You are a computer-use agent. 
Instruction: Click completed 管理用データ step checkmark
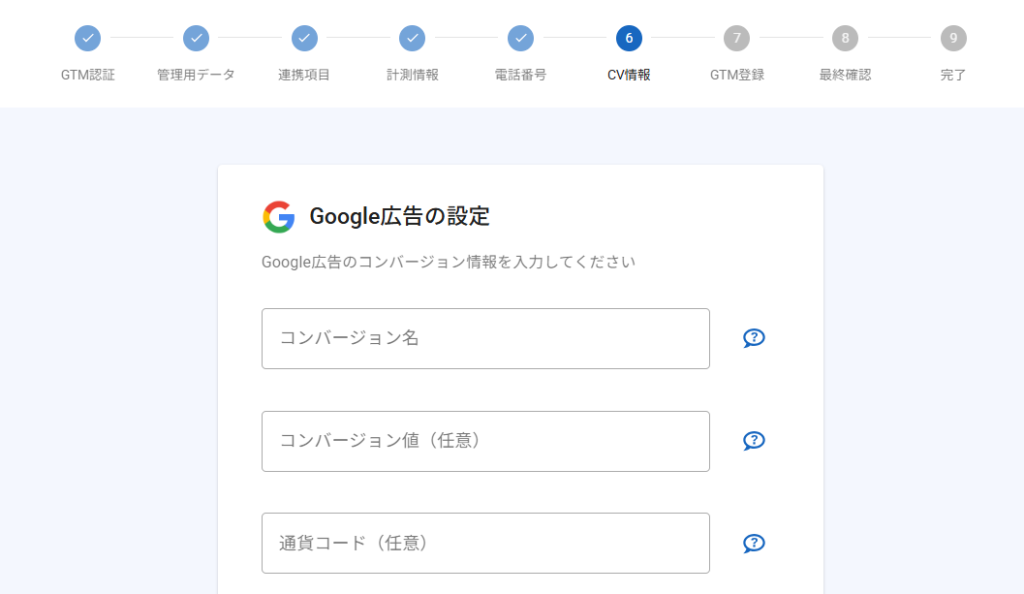196,39
